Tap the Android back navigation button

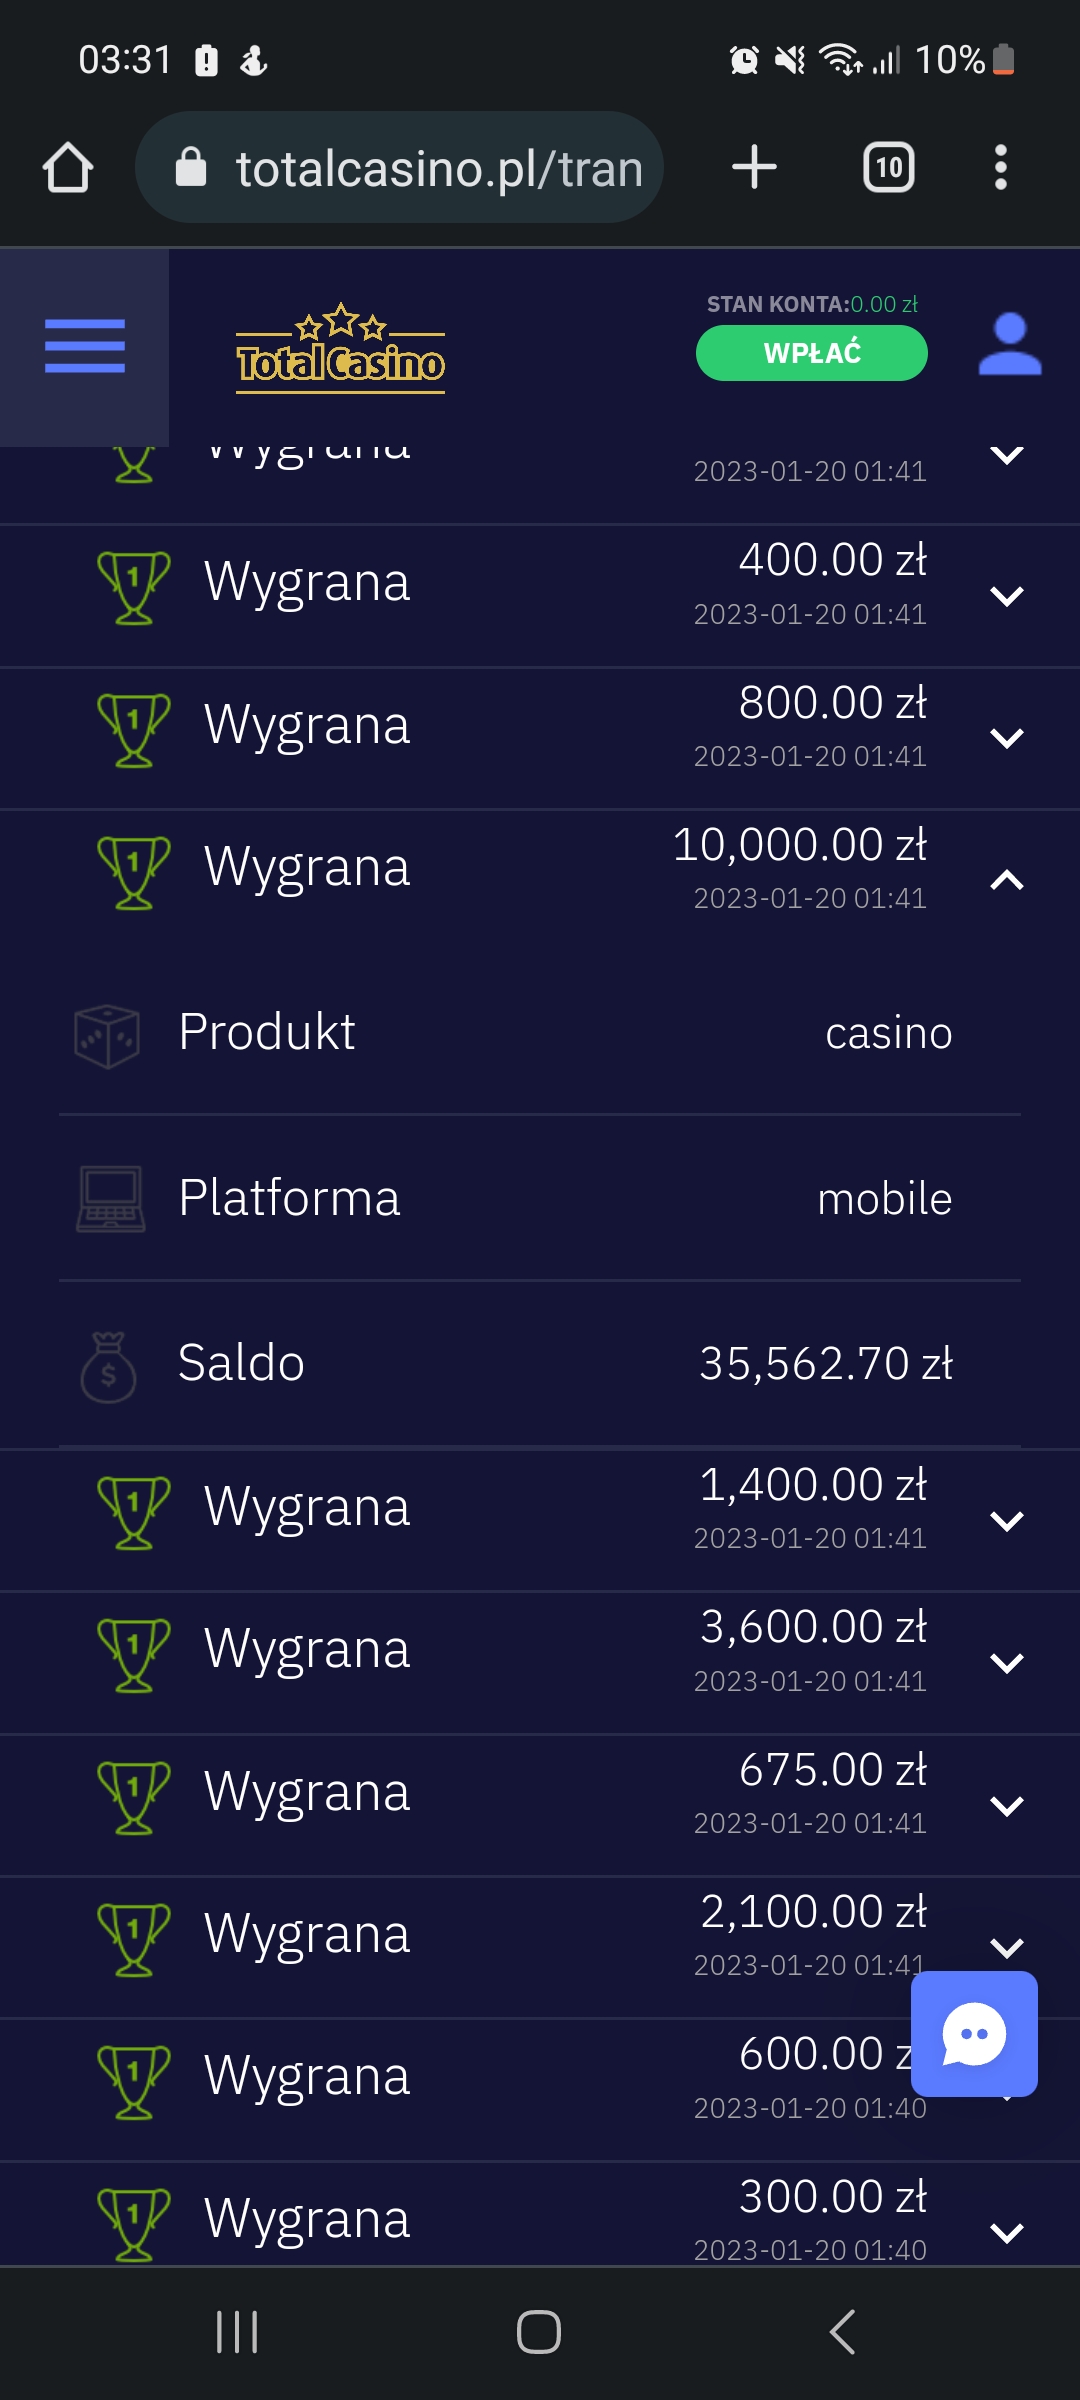[842, 2332]
